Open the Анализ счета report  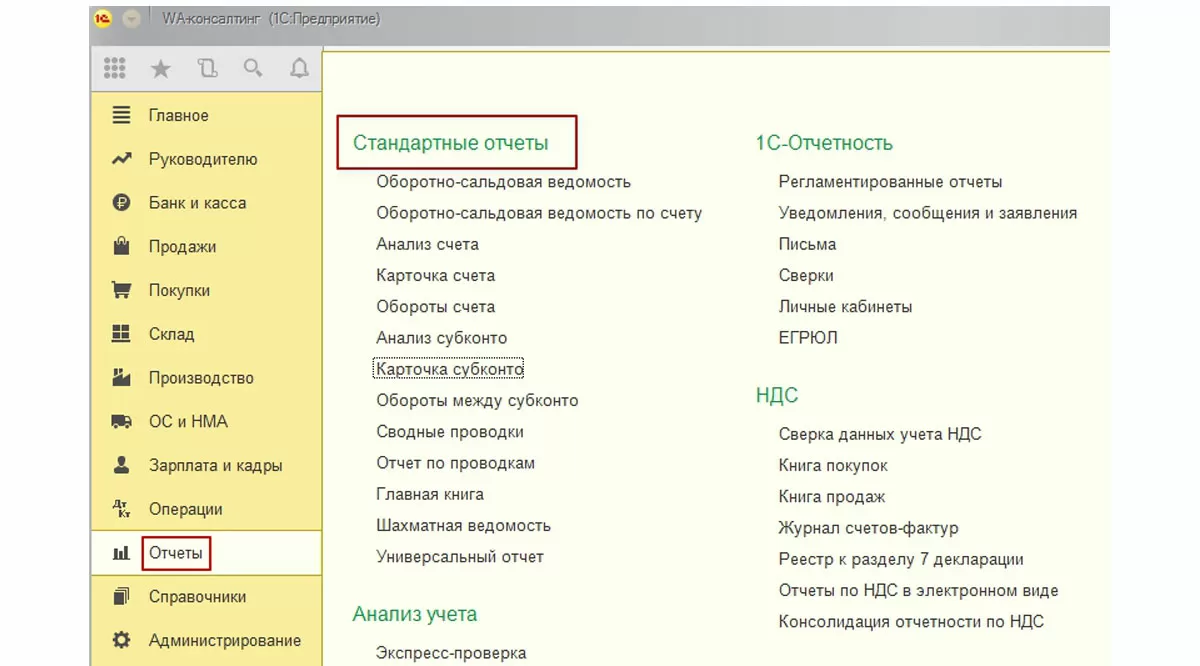427,244
